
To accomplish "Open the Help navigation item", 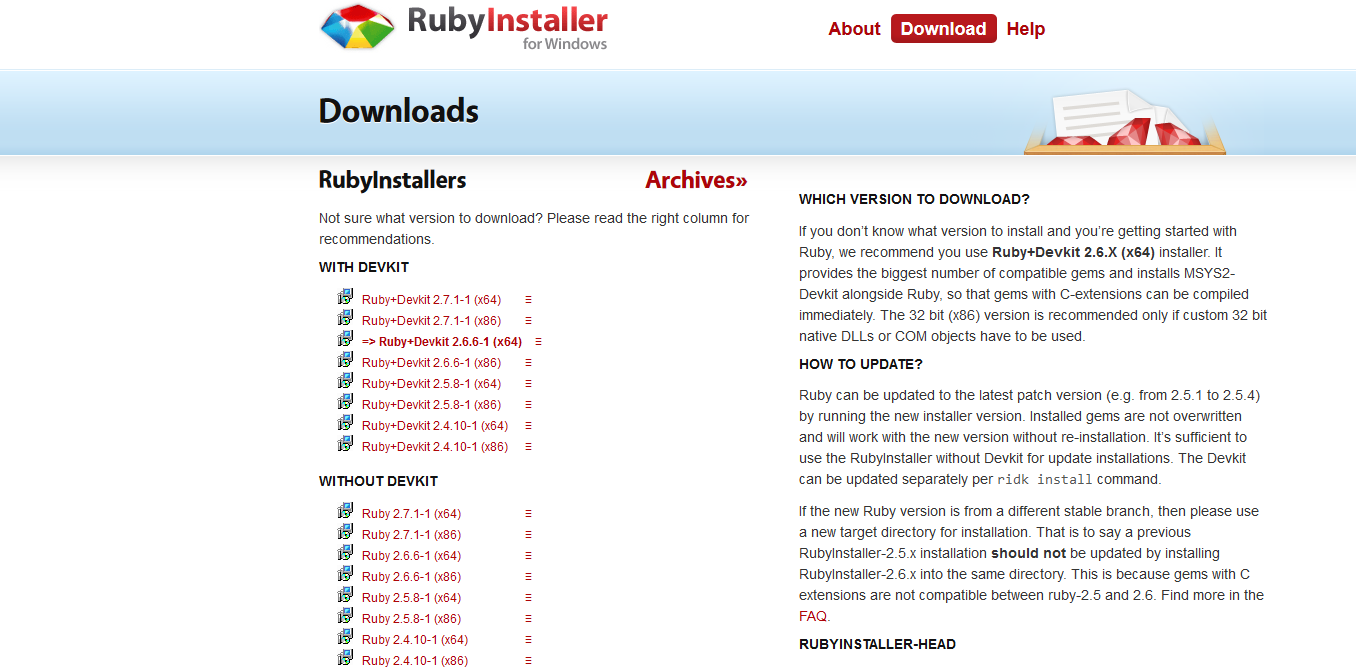I will (x=1026, y=29).
